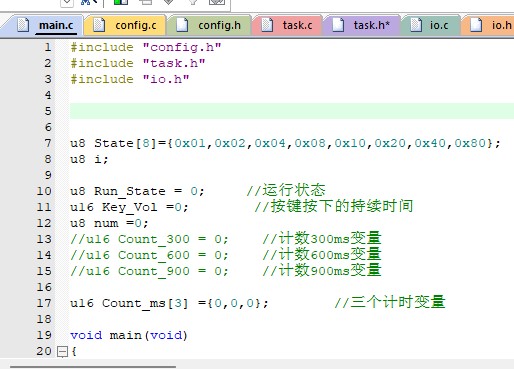The width and height of the screenshot is (514, 369).
Task: Click the 0x80 value in State array
Action: click(x=470, y=143)
